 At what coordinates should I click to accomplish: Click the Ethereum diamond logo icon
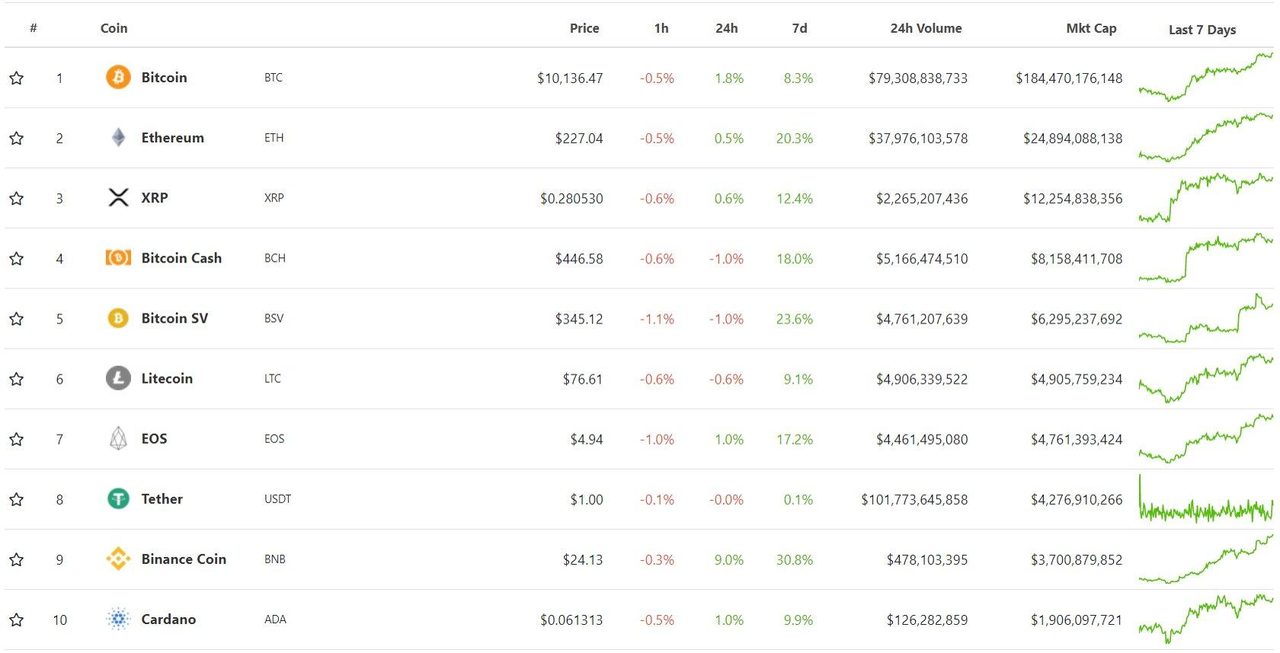coord(118,138)
